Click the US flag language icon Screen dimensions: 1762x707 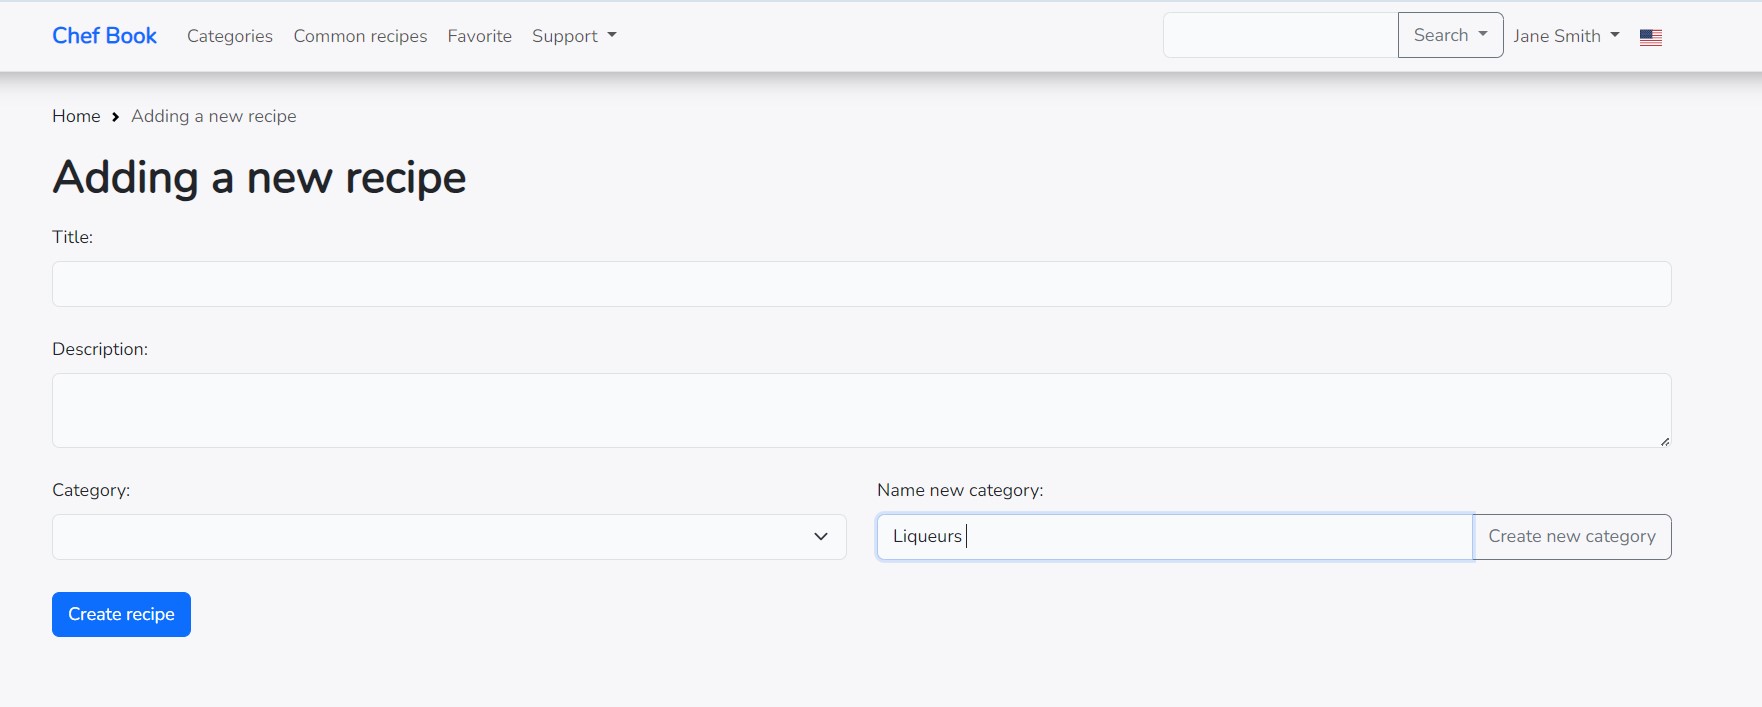click(x=1650, y=37)
